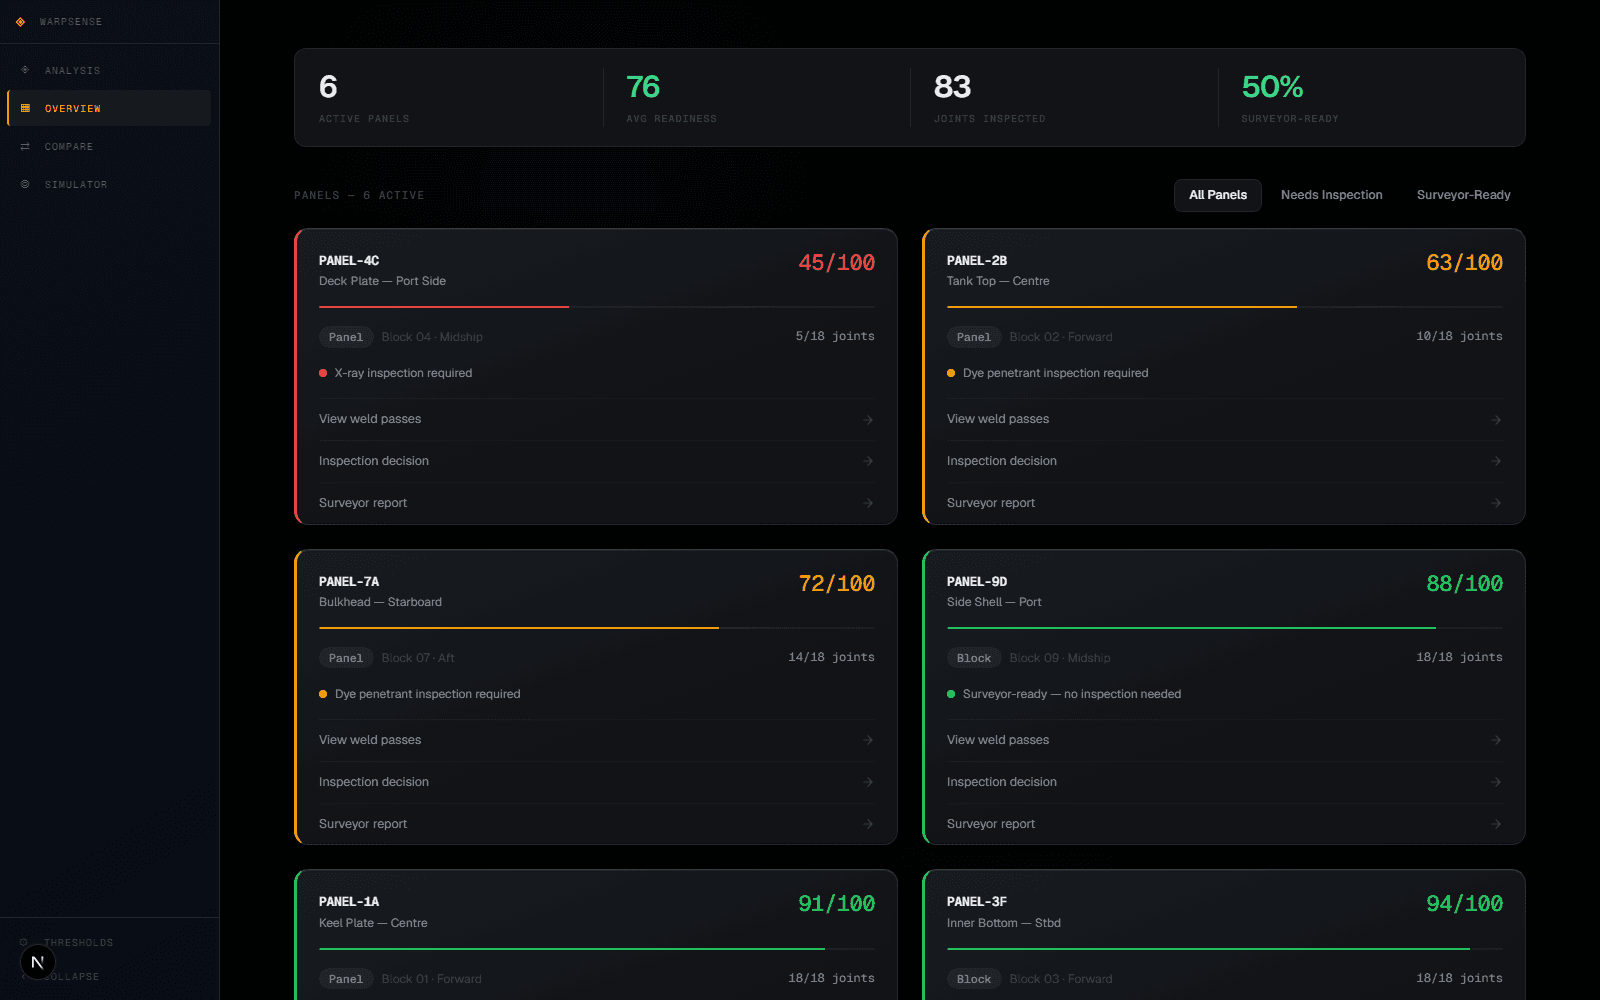Click the PANEL-3F card title
Screen dimensions: 1600x1000
[x=977, y=902]
